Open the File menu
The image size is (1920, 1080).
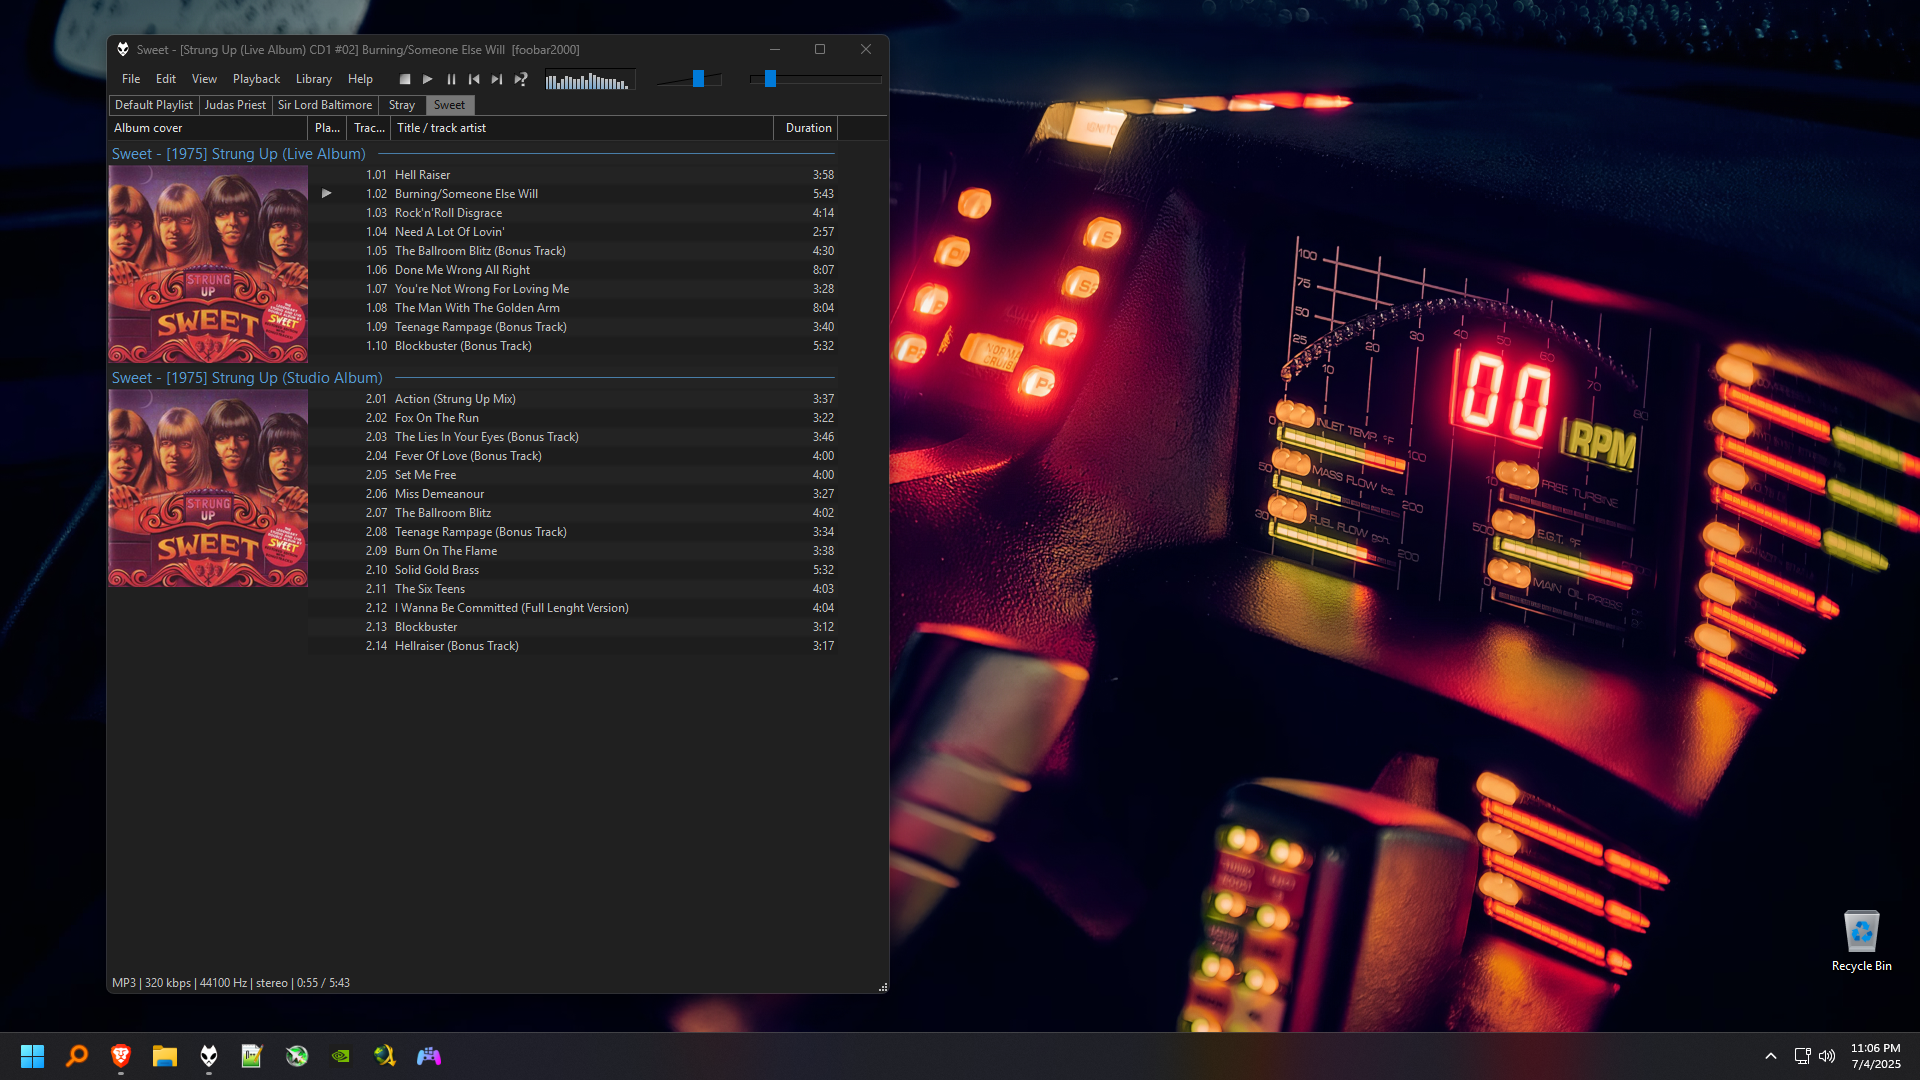[x=131, y=79]
